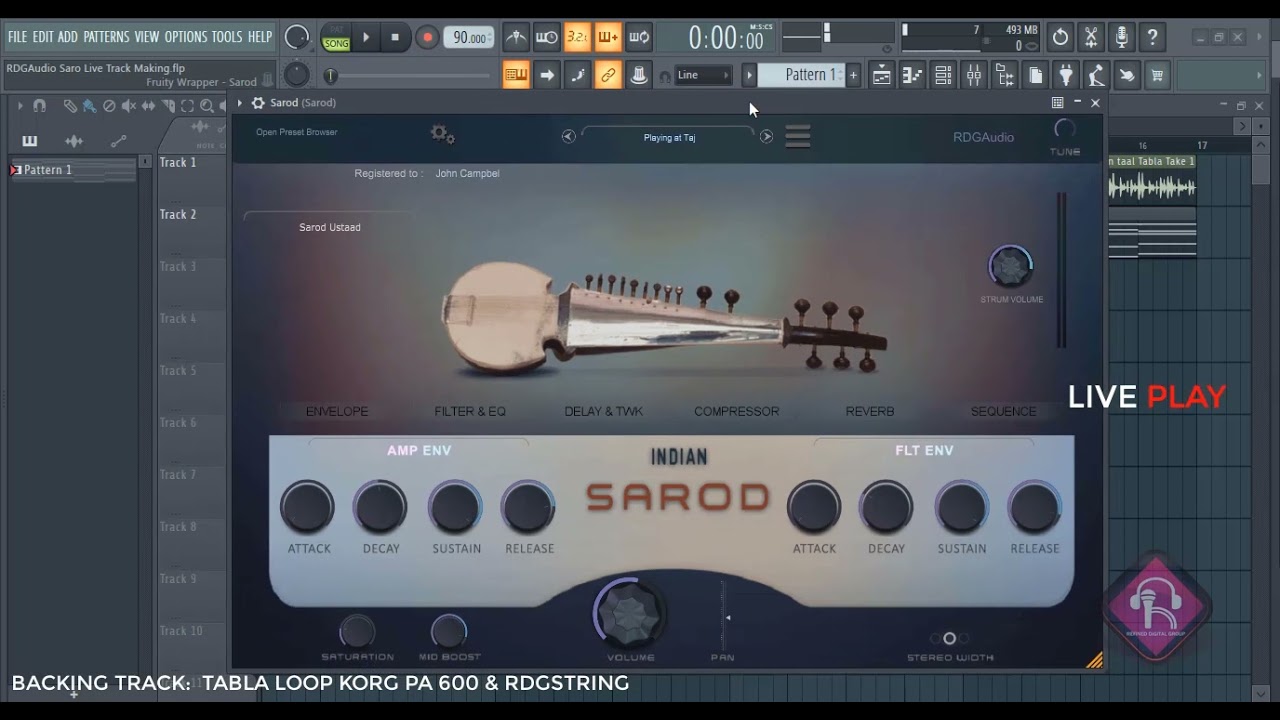Click Open Preset Browser
The width and height of the screenshot is (1280, 720).
[x=296, y=132]
